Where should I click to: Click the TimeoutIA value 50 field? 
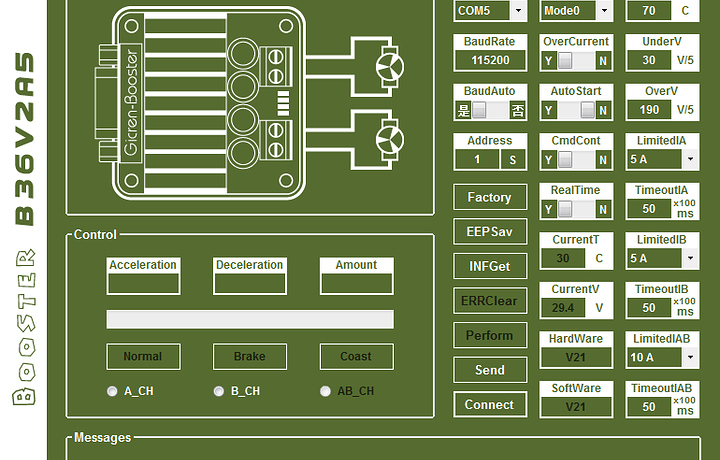(x=649, y=209)
